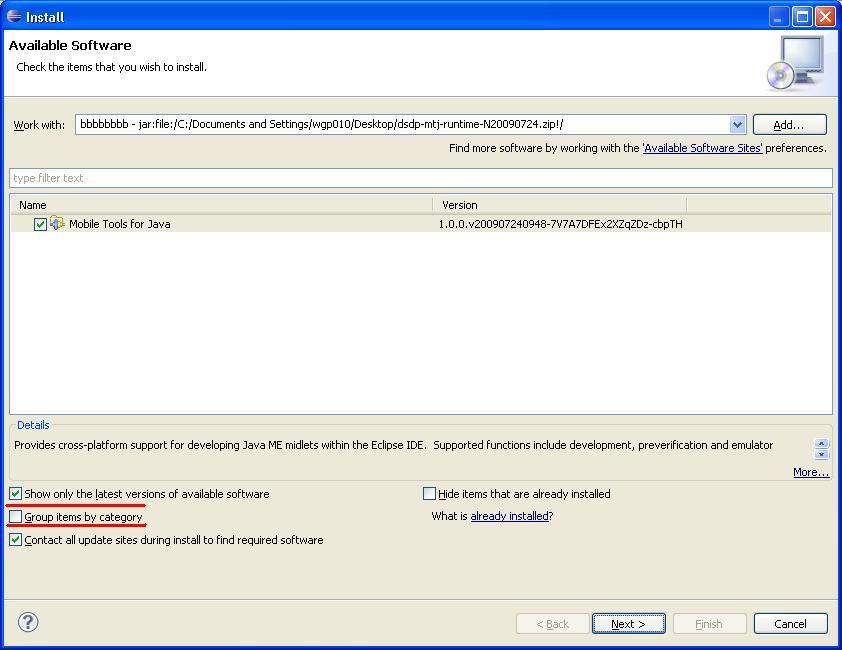Select the Mobile Tools for Java row text
The image size is (842, 650).
click(120, 224)
